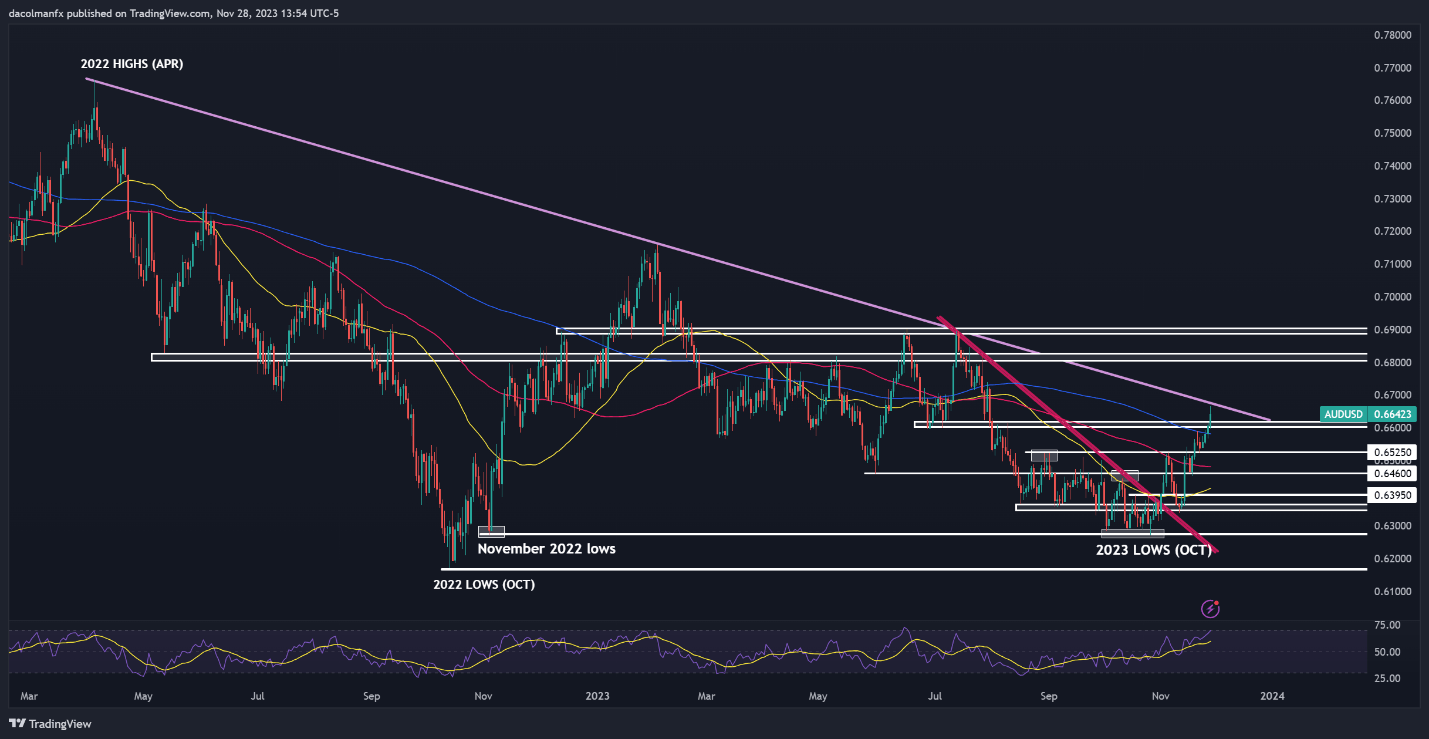
Task: Select the gray box above 'November 2022 lows'
Action: (x=492, y=532)
